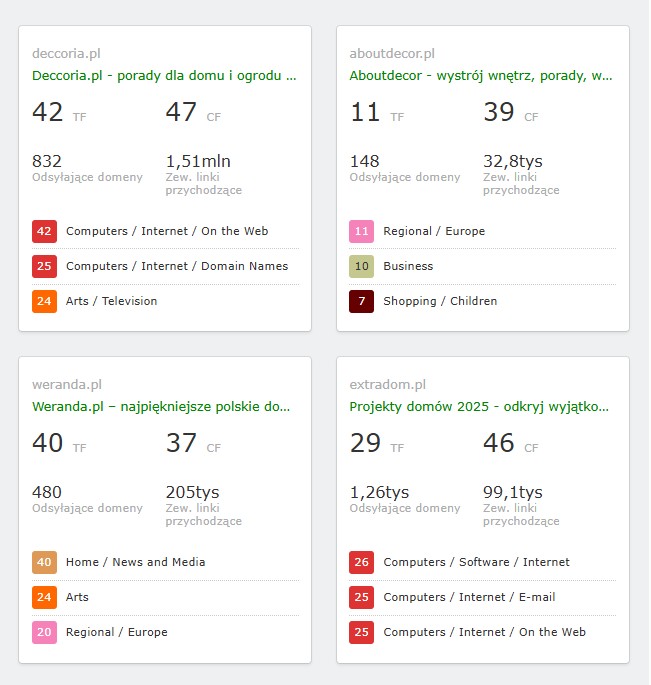Click the pink 20 Regional / Europe badge
Screen dimensions: 651x685
(44, 632)
